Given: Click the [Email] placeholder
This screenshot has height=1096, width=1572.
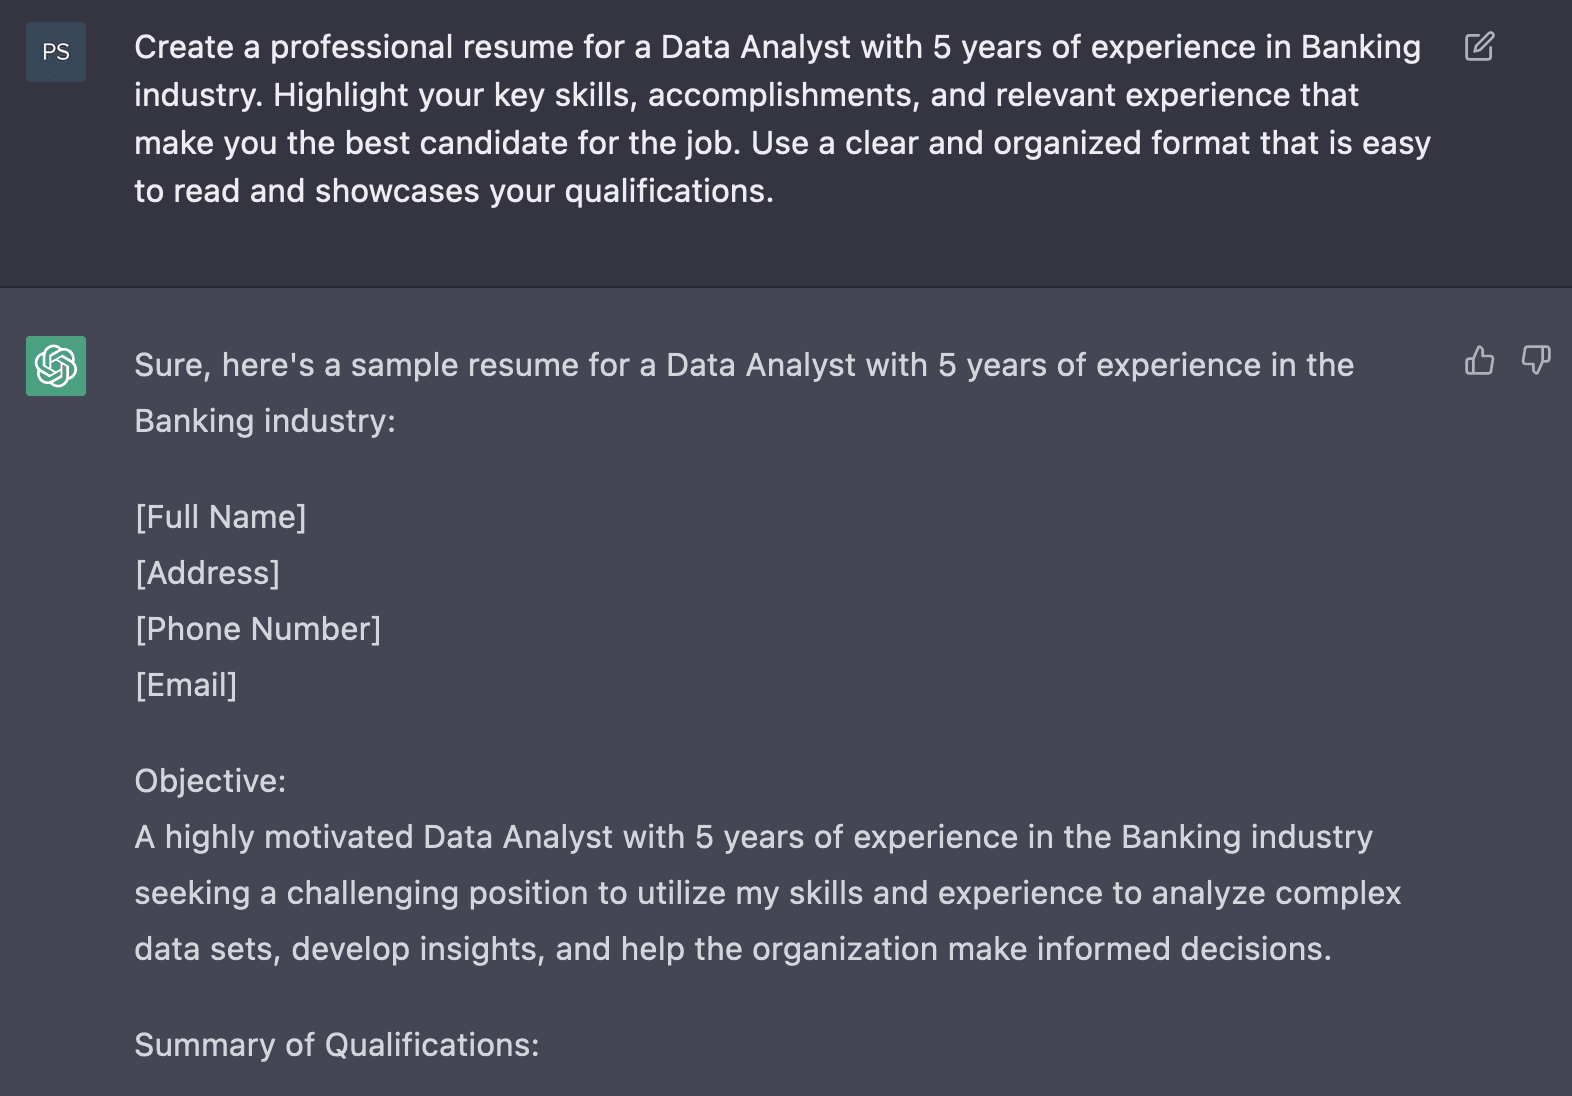Looking at the screenshot, I should (x=186, y=685).
